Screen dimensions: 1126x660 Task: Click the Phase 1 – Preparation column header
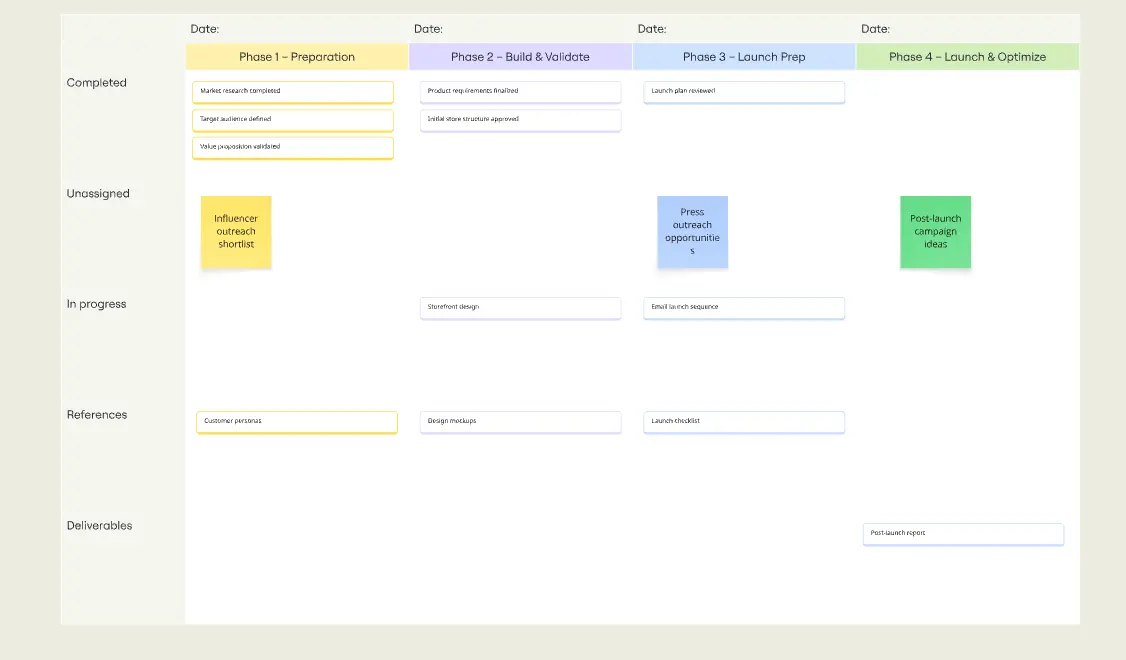tap(297, 57)
